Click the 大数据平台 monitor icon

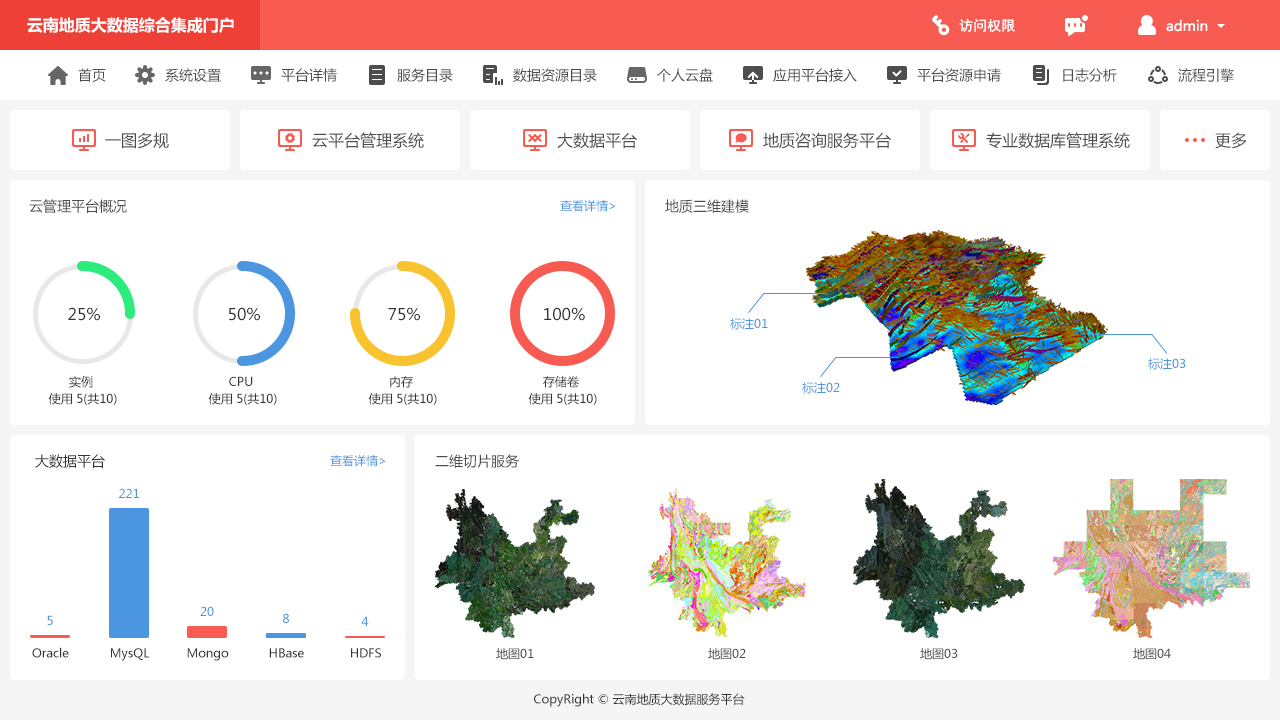[x=535, y=140]
